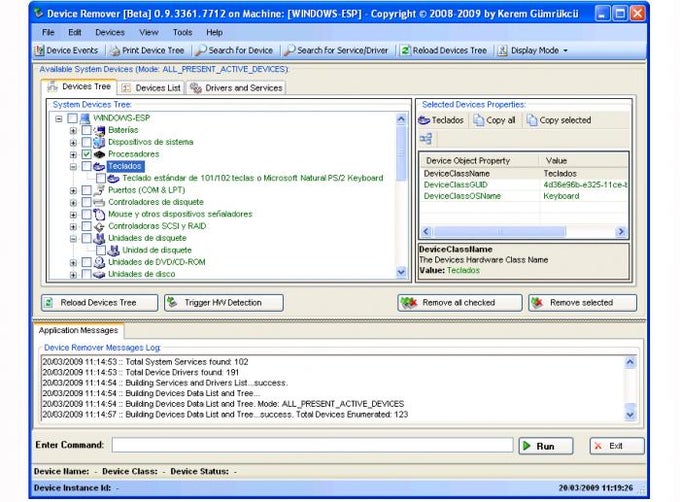Image resolution: width=680 pixels, height=502 pixels.
Task: Click the Unidades de DVD/CD-ROM disc icon
Action: (x=99, y=262)
